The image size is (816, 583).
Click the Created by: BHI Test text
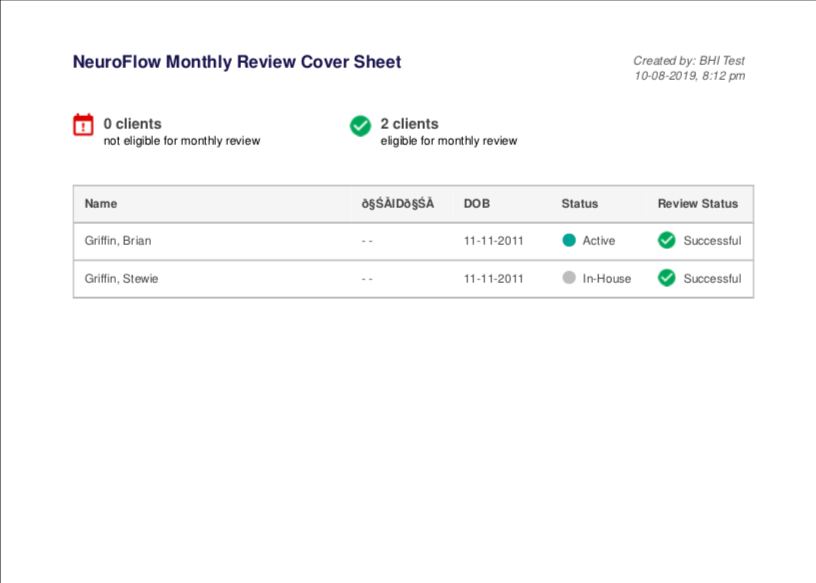click(689, 60)
